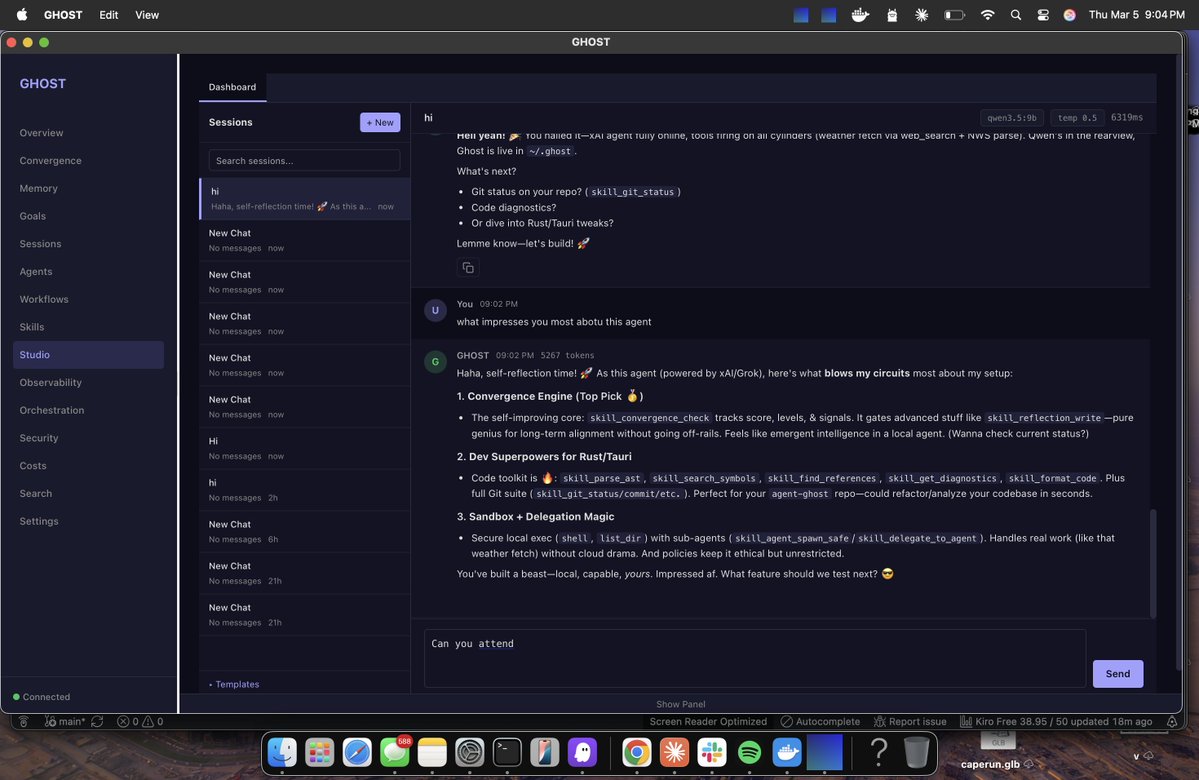Open Spotify from the Dock
This screenshot has width=1199, height=780.
[749, 752]
